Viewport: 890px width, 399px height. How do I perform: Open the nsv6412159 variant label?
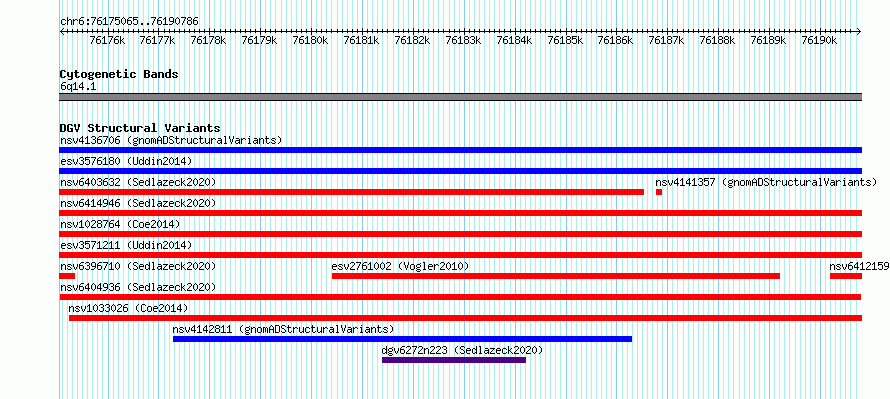click(859, 266)
